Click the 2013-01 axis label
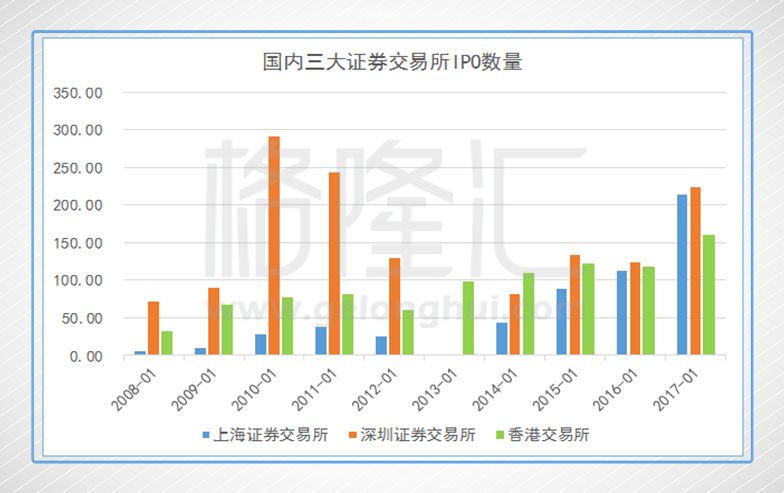Viewport: 784px width, 493px height. pyautogui.click(x=435, y=390)
